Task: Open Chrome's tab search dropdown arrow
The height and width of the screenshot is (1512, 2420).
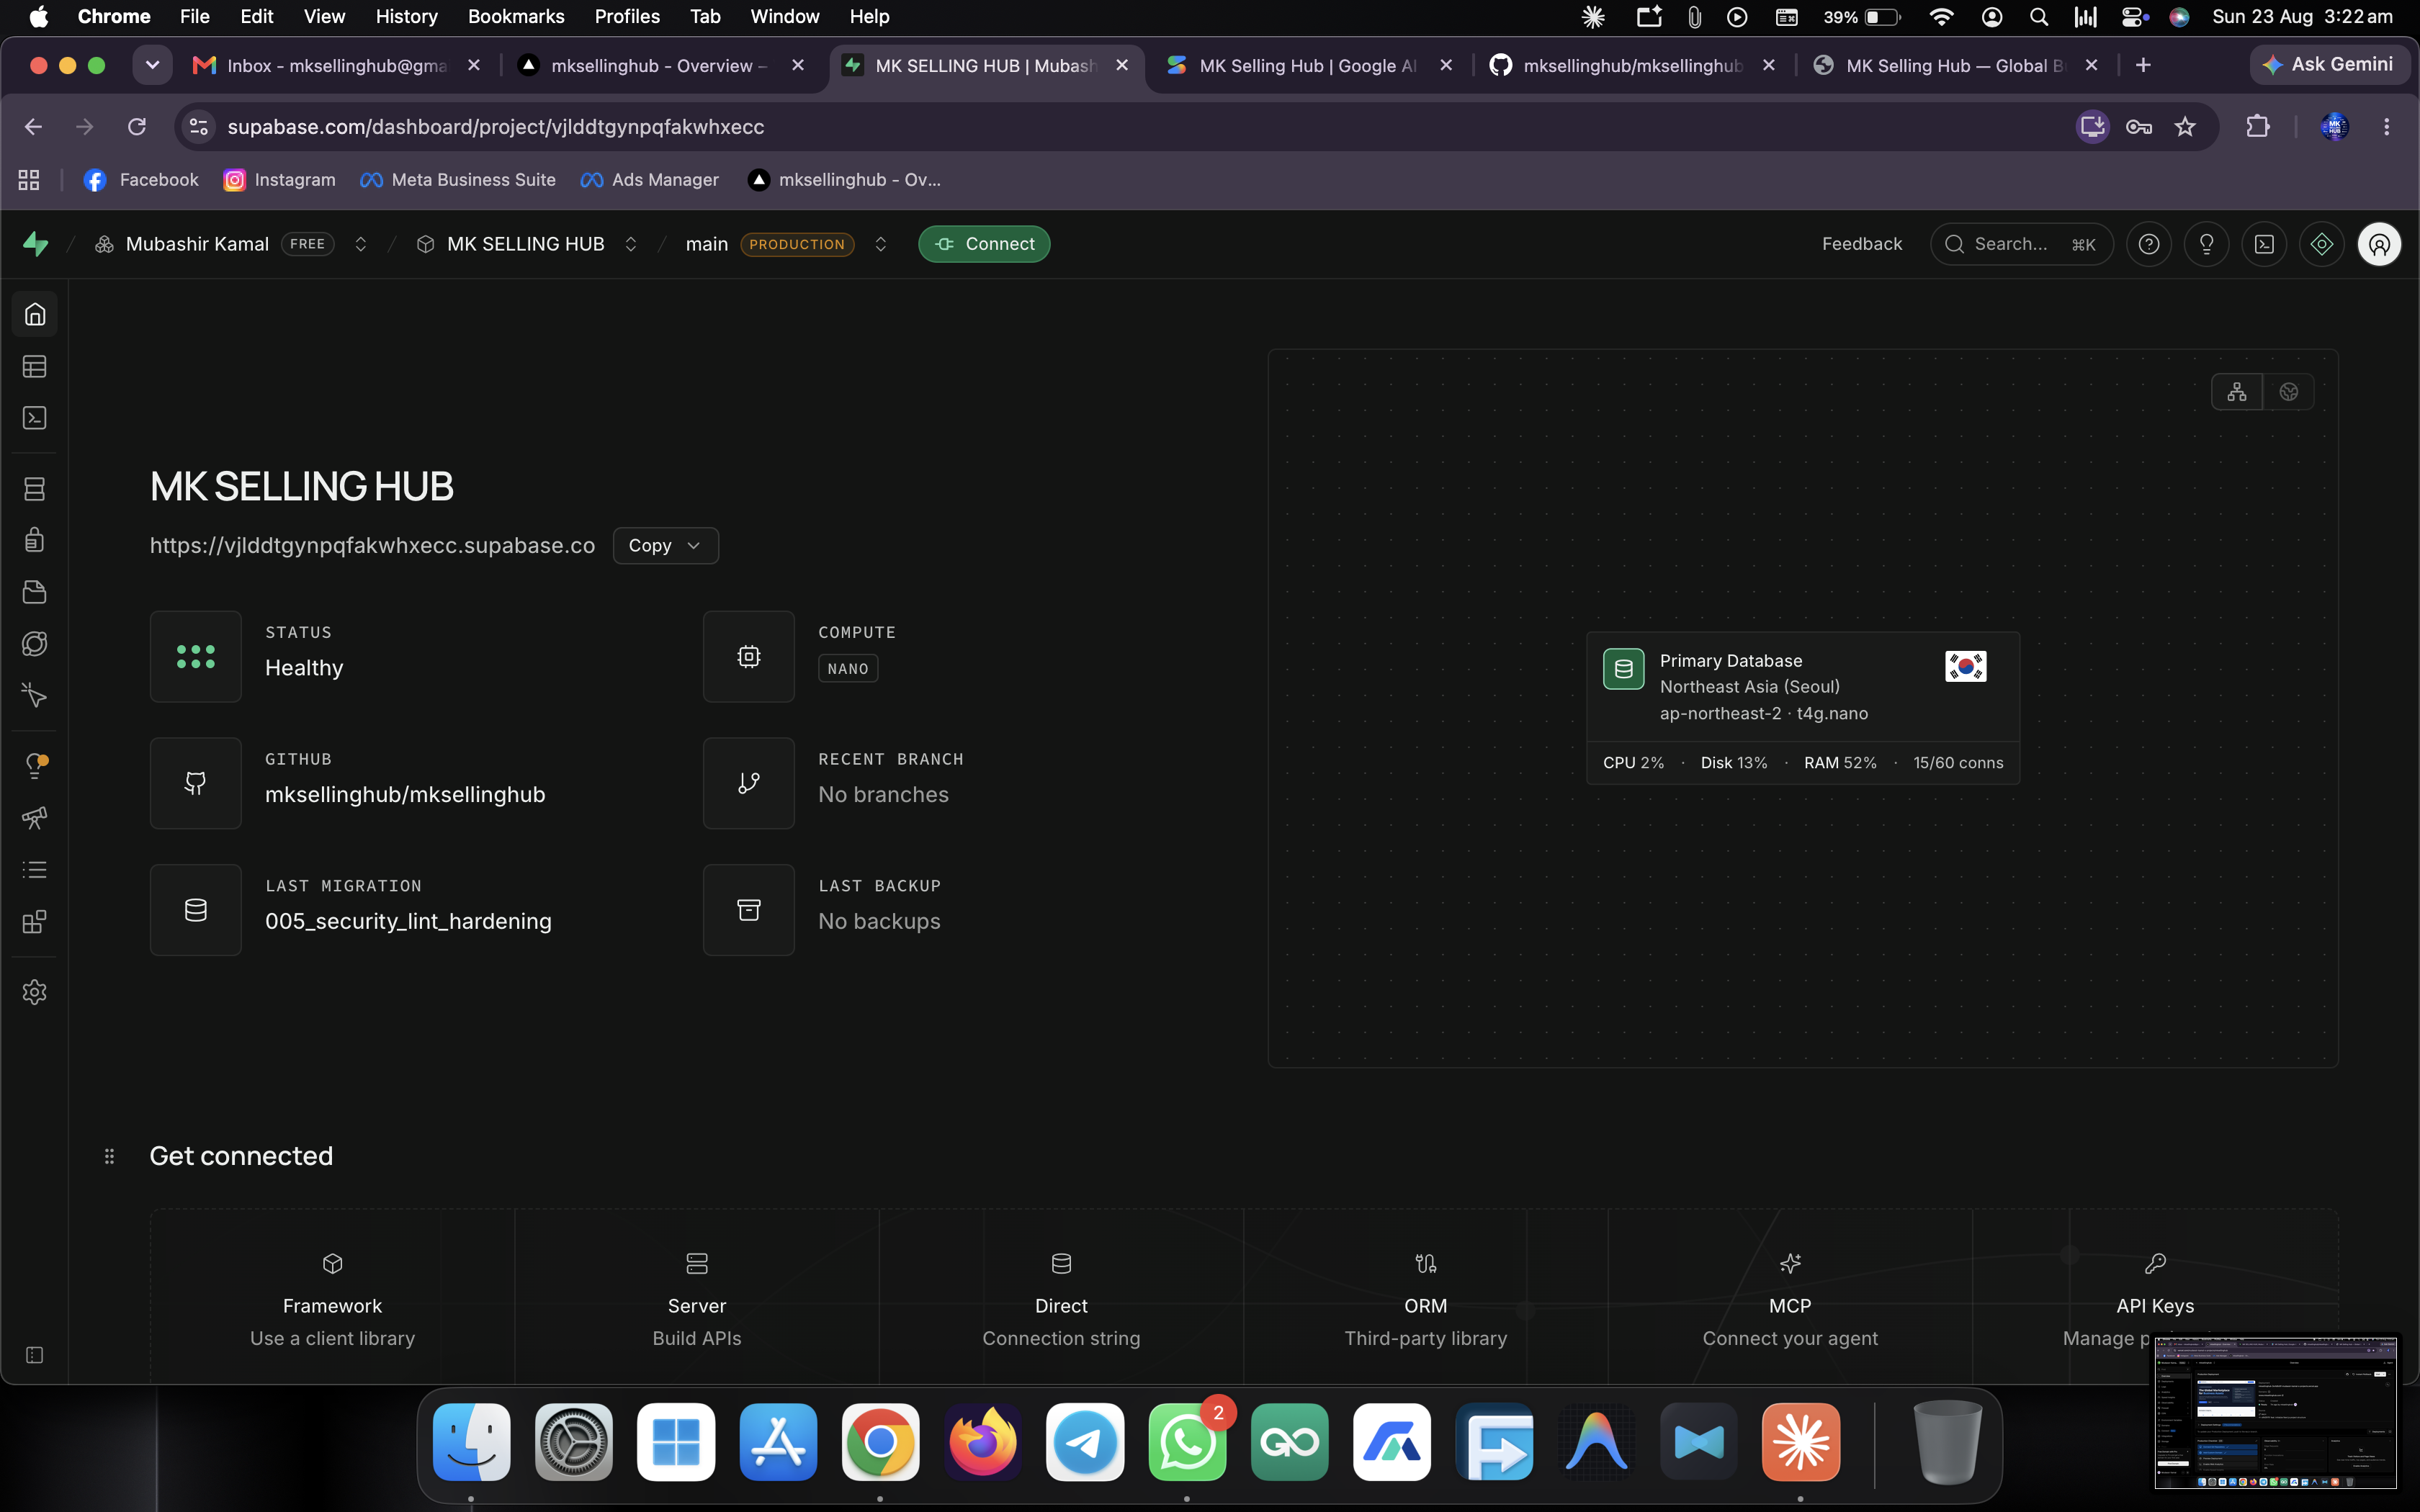Action: tap(152, 66)
